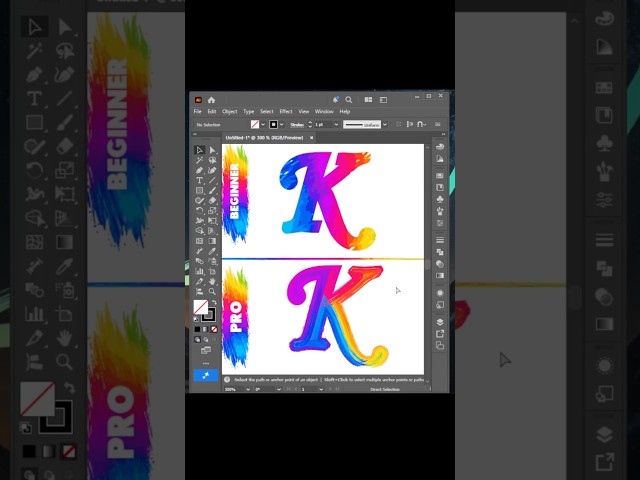Select the Curvature tool
640x480 pixels.
[212, 170]
